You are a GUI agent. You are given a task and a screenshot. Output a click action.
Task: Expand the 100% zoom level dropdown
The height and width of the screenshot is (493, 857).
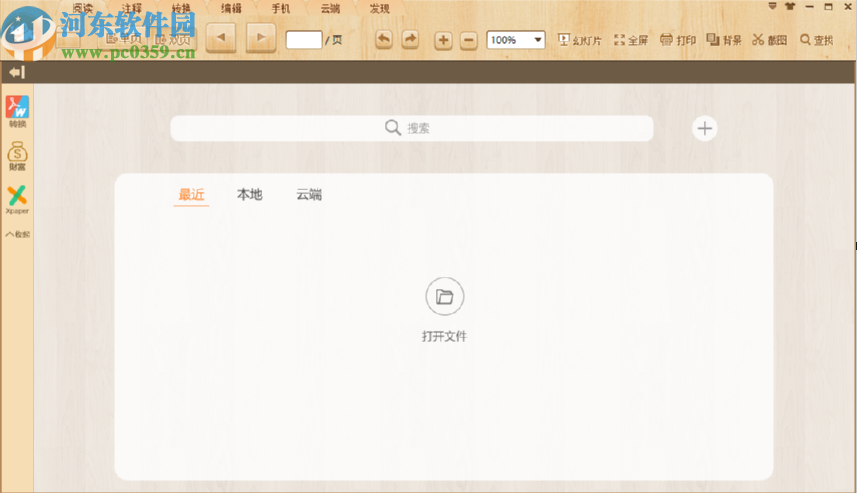(538, 40)
